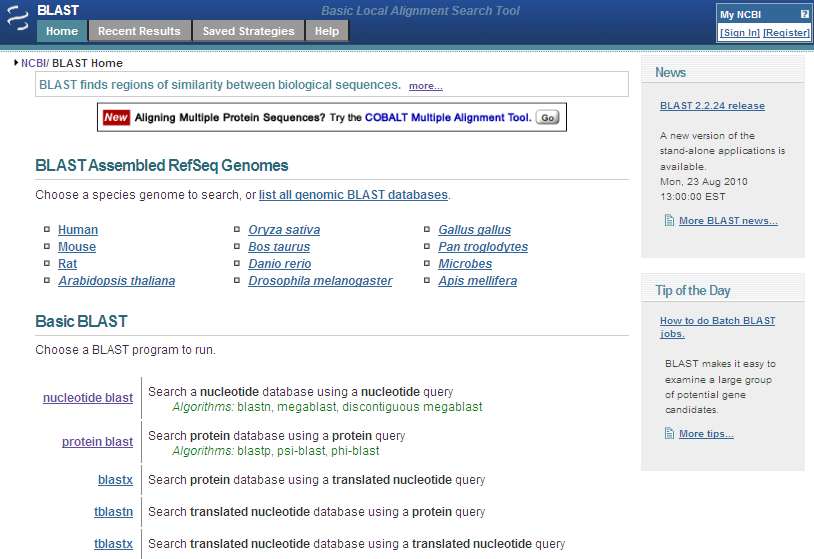814x559 pixels.
Task: Click the My NCBI help question icon
Action: (x=805, y=15)
